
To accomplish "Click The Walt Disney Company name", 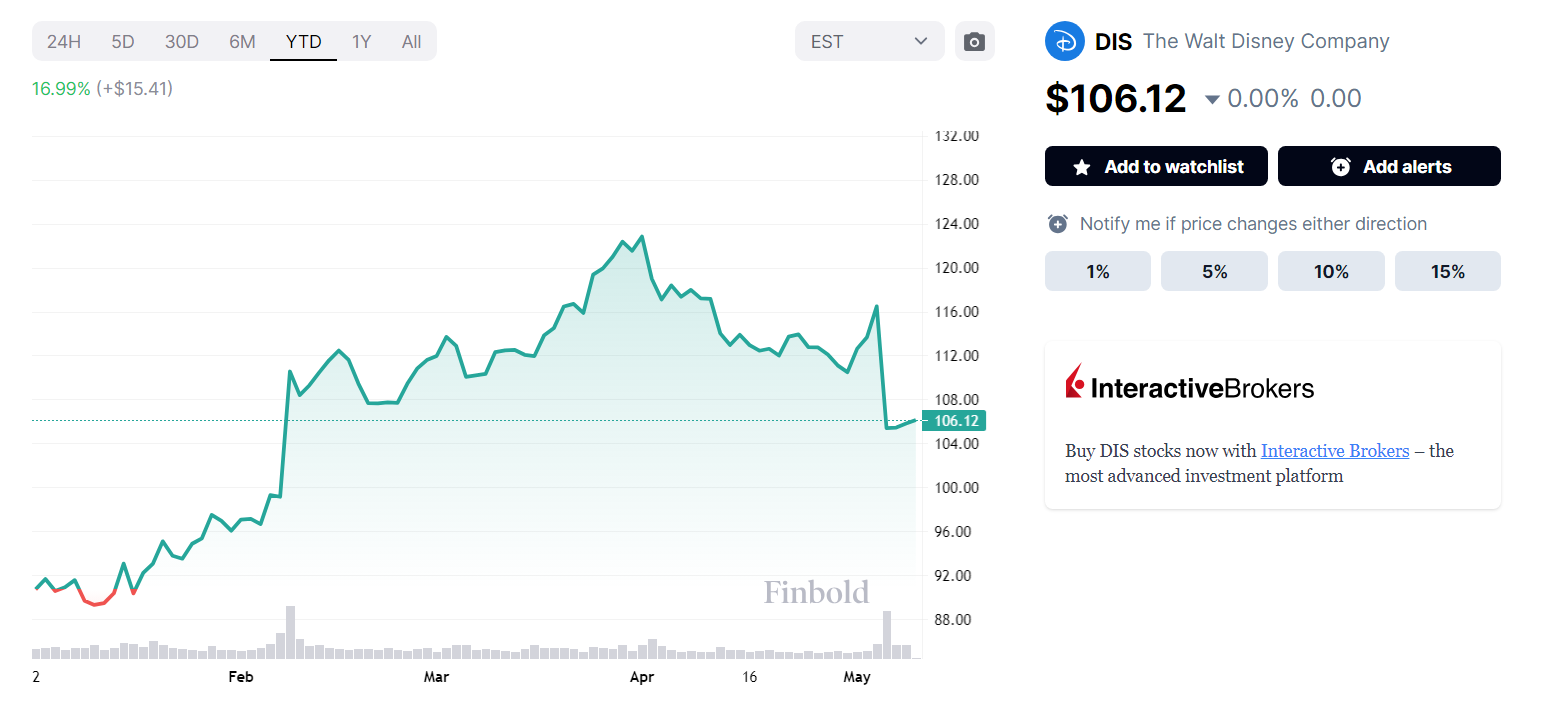I will [x=1266, y=41].
